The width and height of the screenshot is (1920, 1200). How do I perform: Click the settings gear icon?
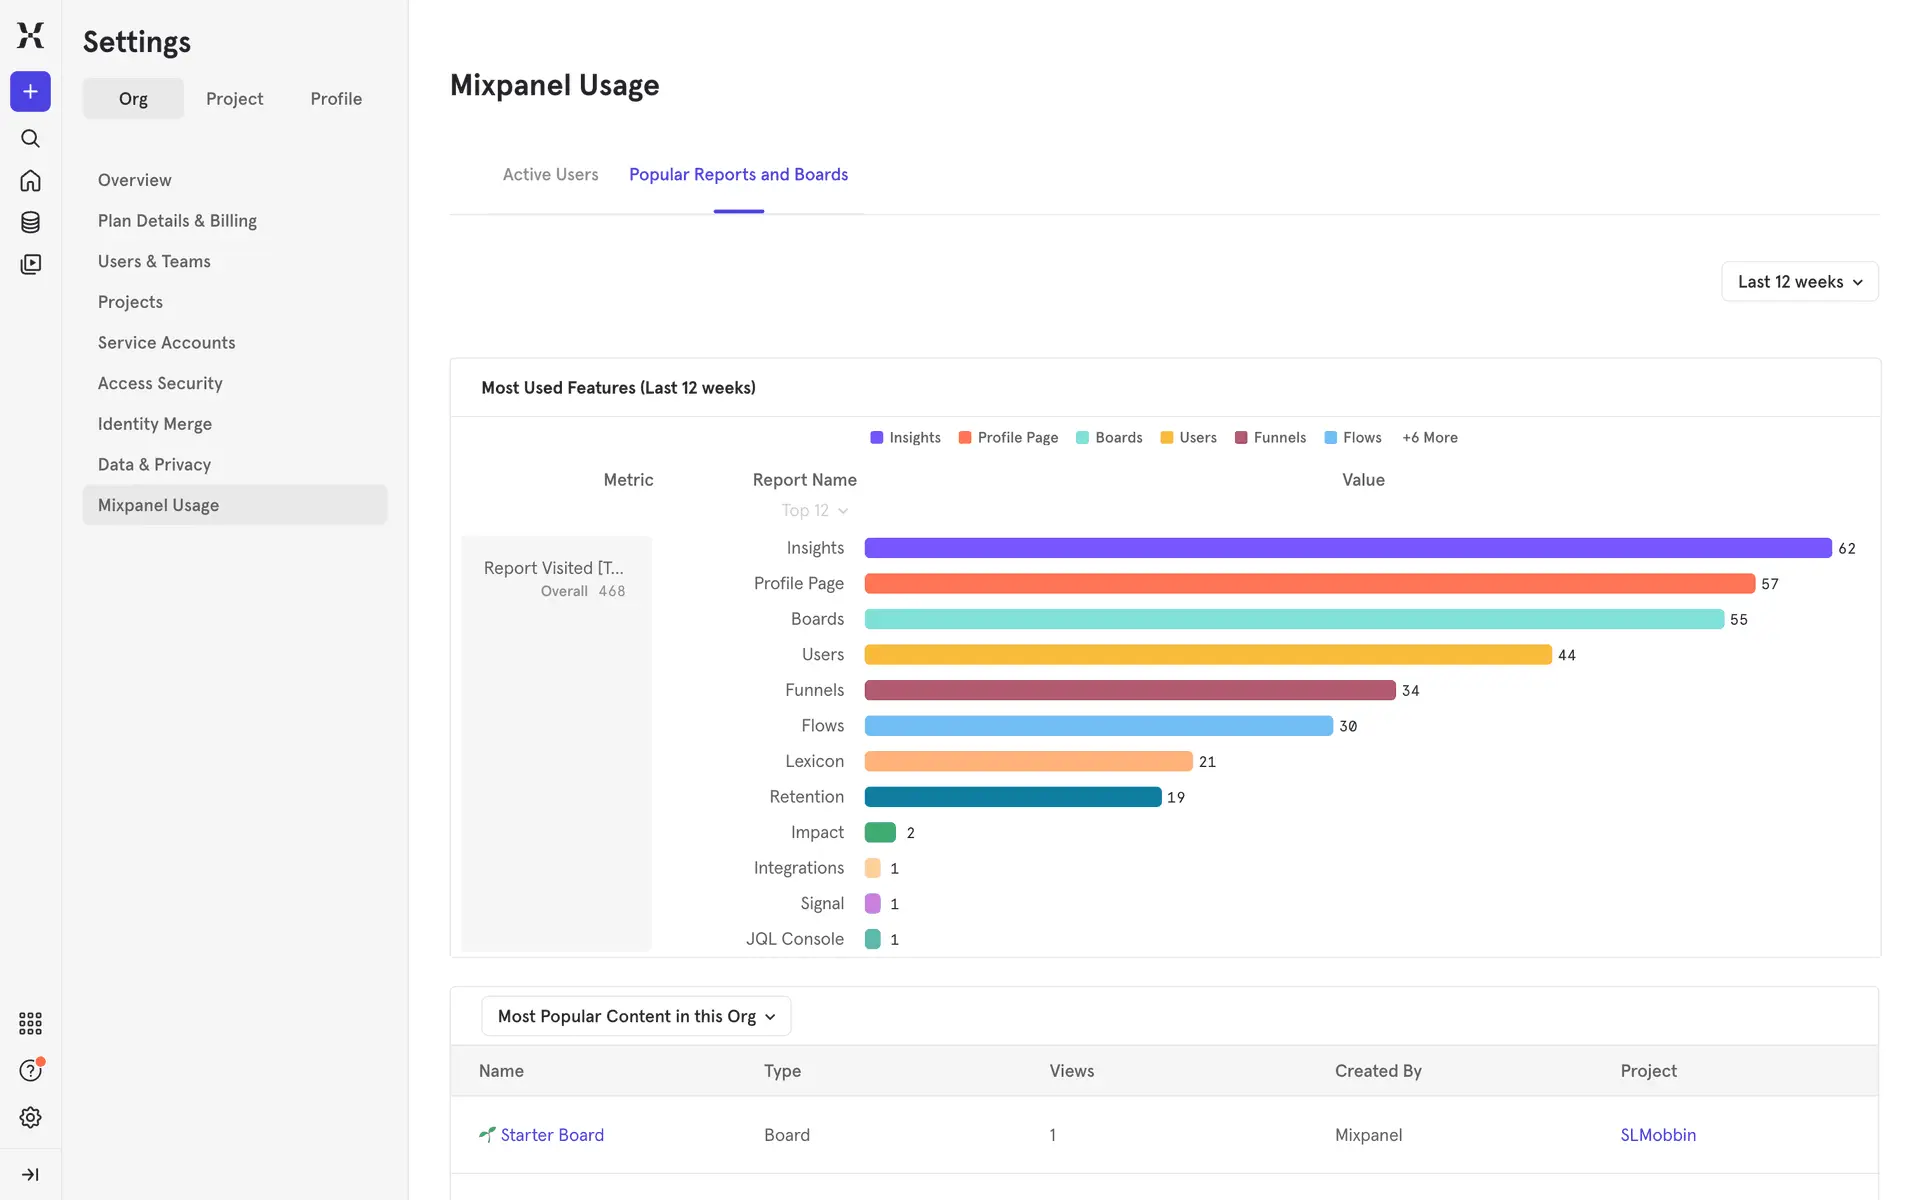coord(30,1117)
